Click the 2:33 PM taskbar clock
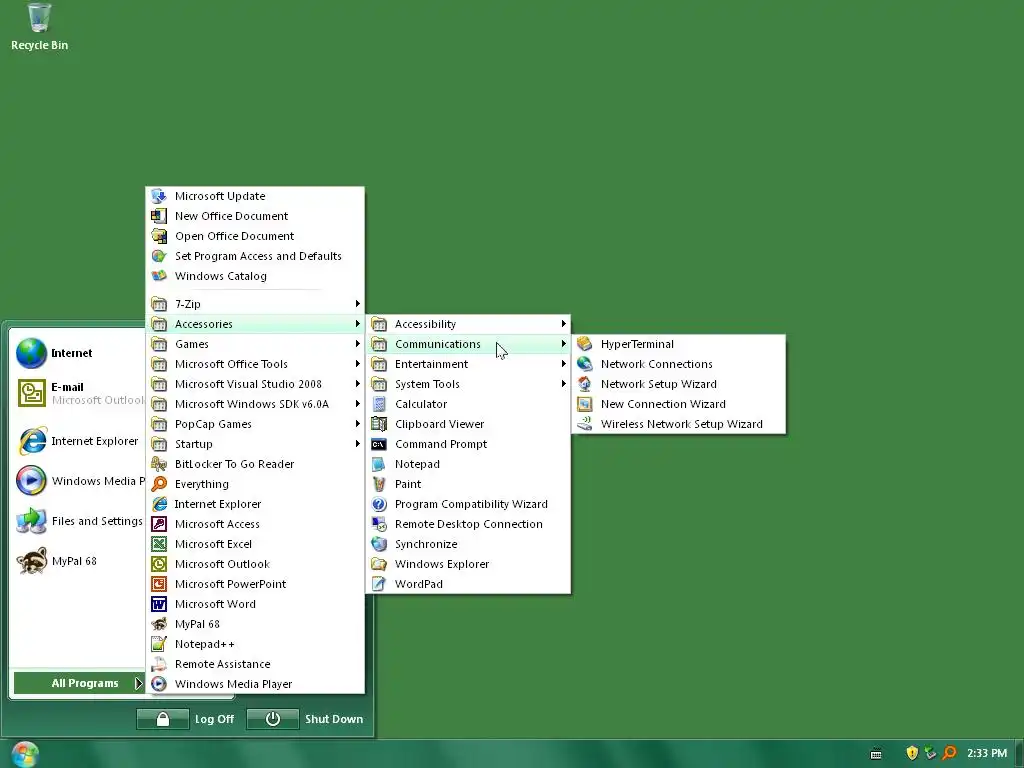The width and height of the screenshot is (1024, 768). (x=987, y=753)
